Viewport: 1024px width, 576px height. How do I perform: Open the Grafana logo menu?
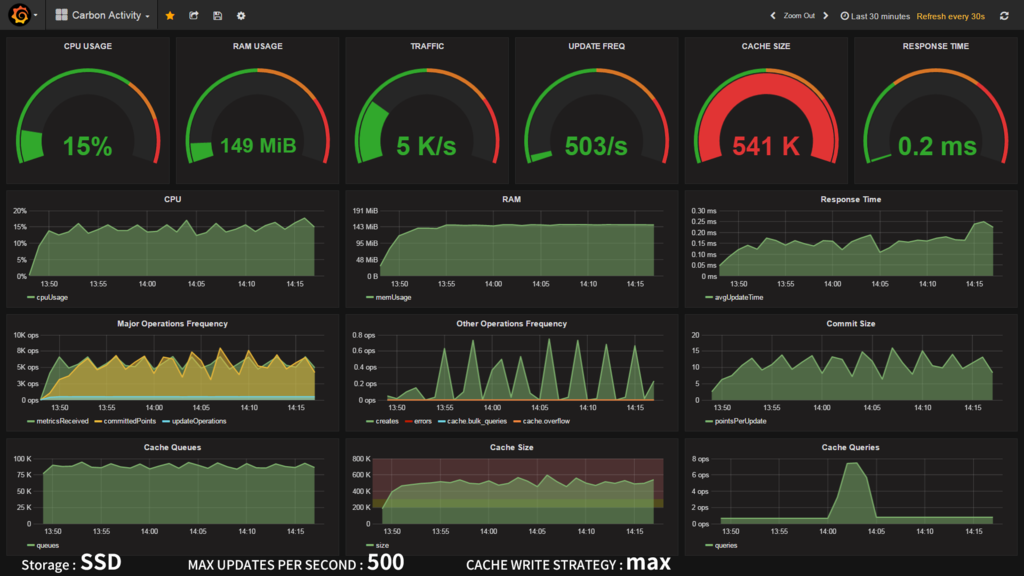22,15
